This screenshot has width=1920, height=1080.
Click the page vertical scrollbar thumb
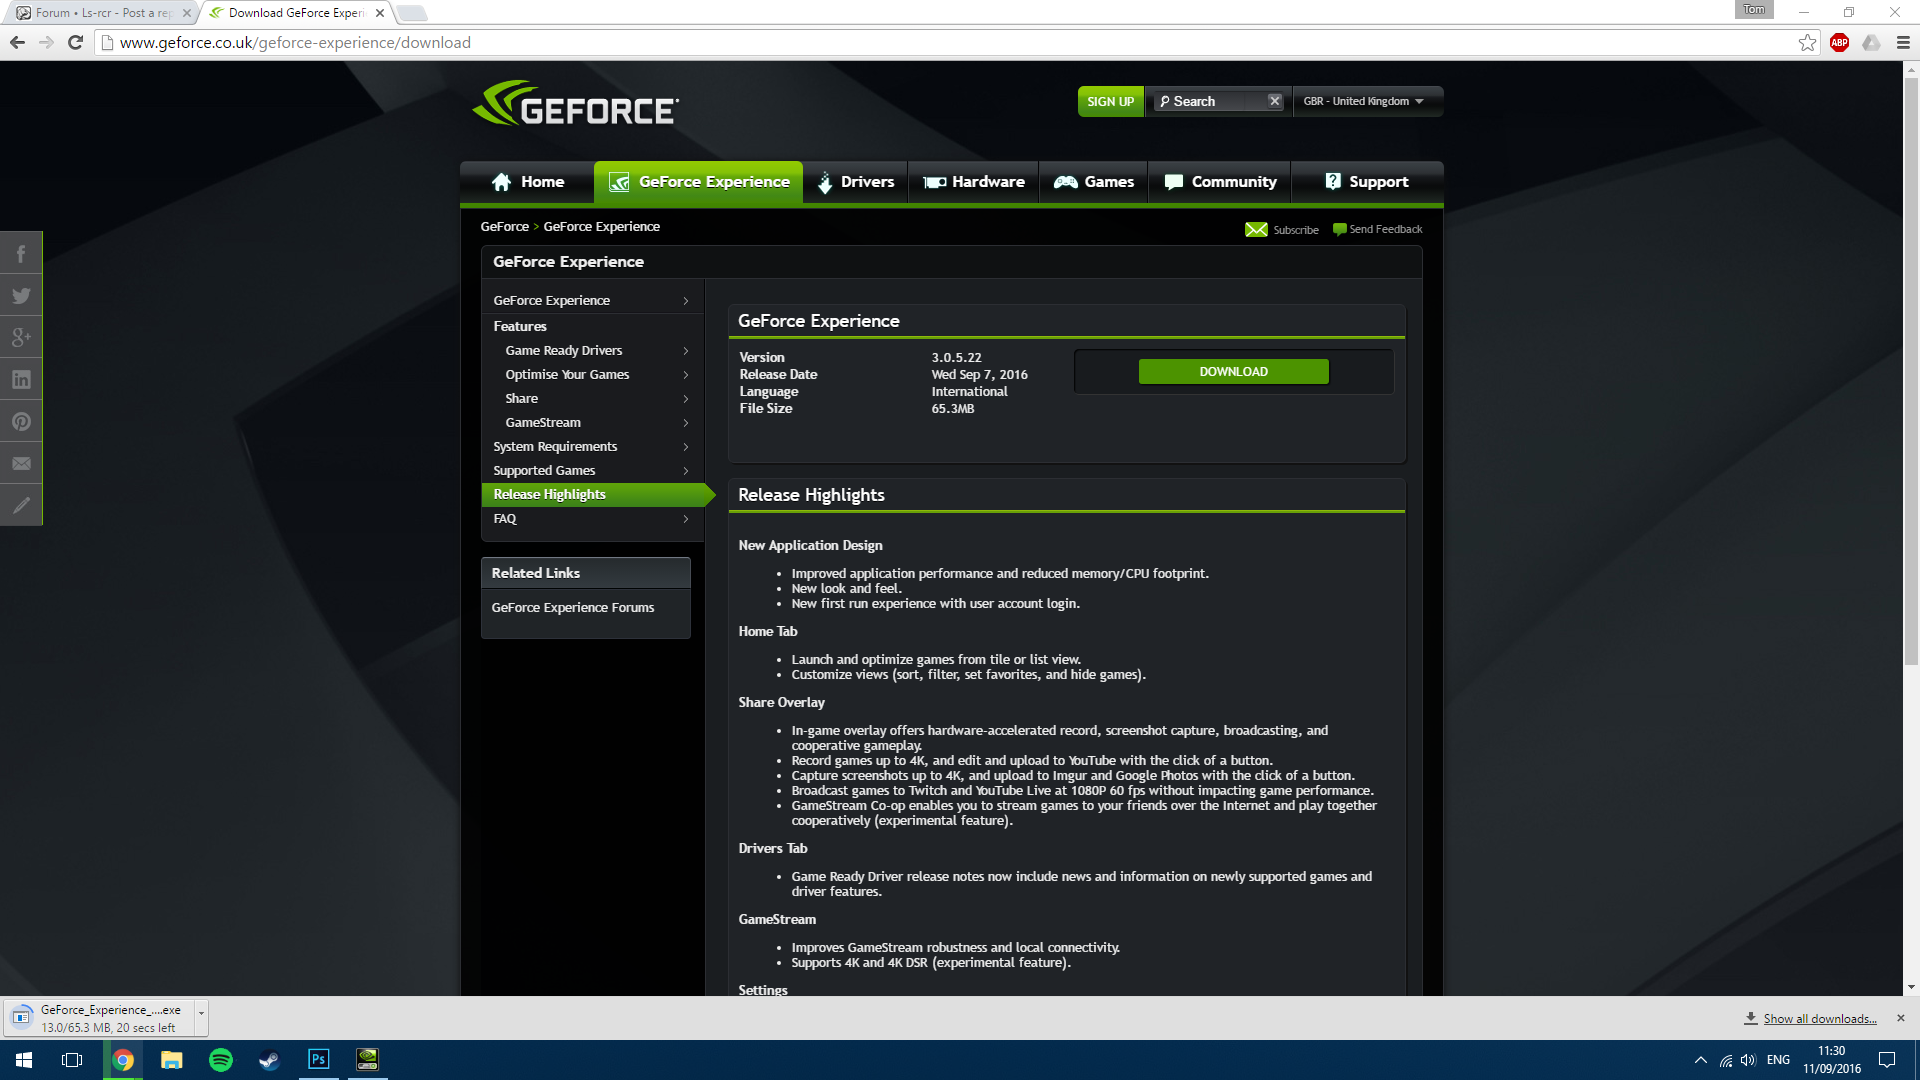pos(1911,370)
